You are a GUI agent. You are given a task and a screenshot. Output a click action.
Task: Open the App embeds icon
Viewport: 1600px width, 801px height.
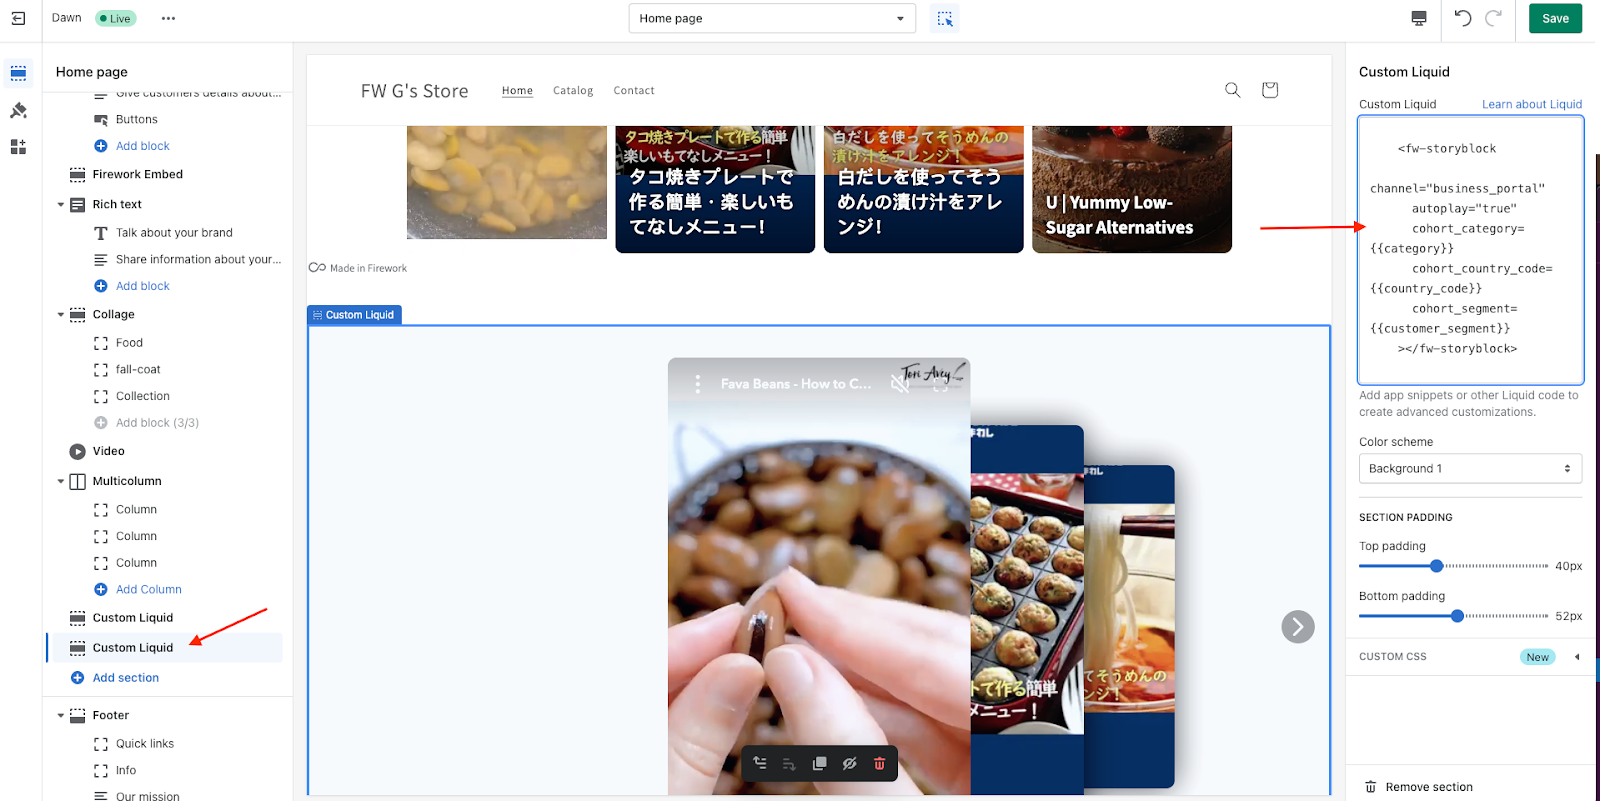pos(18,147)
